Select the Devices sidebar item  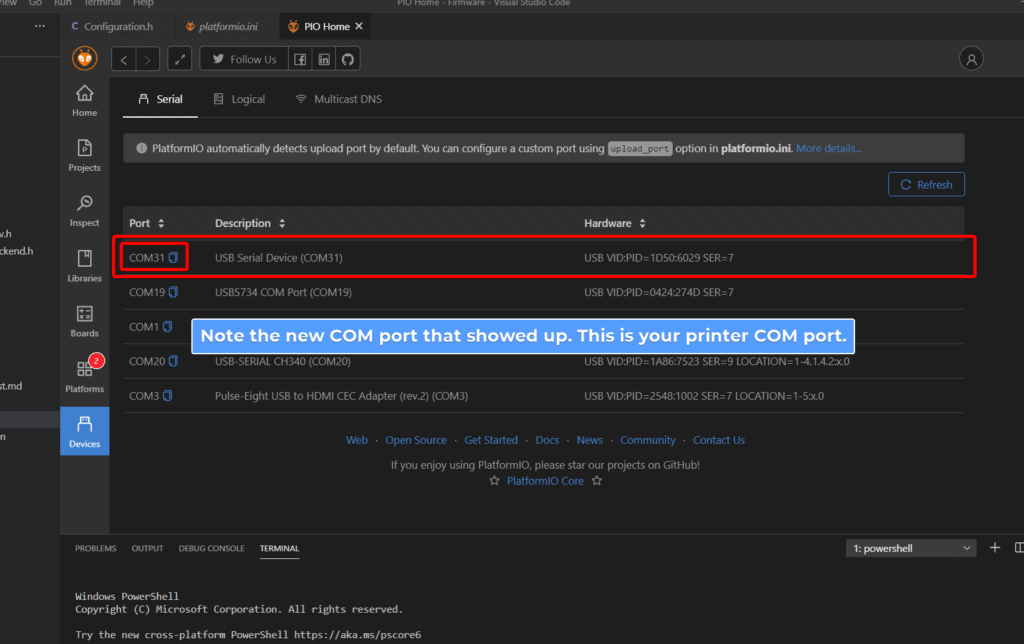[84, 431]
